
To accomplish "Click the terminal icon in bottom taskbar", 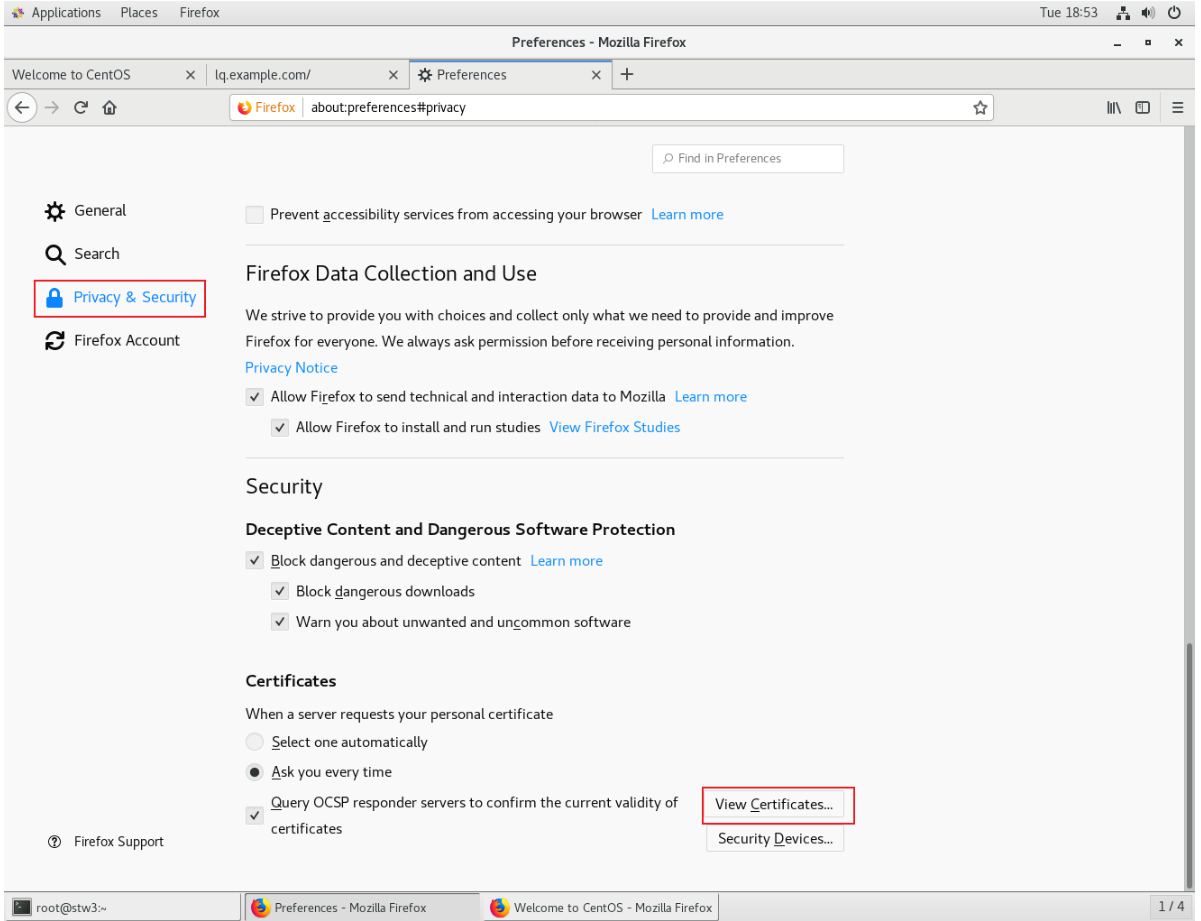I will pos(21,908).
